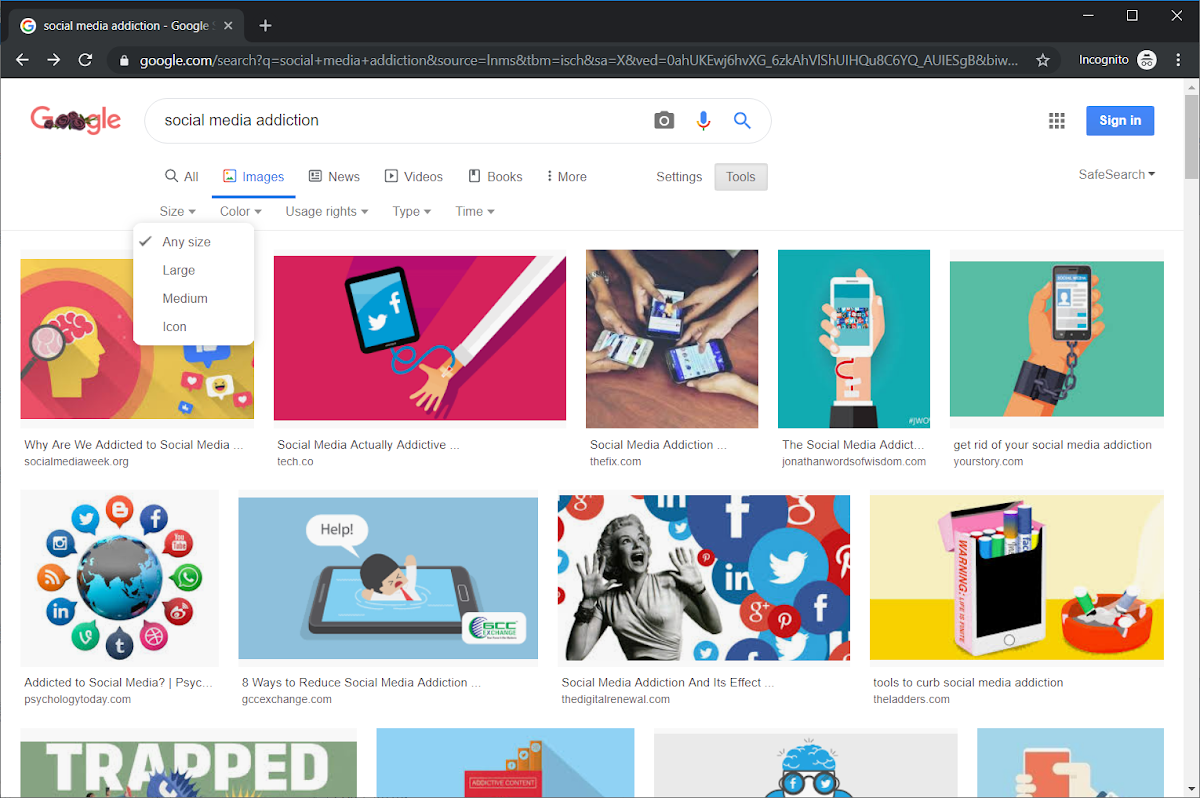The height and width of the screenshot is (798, 1200).
Task: Open the More search categories menu
Action: click(x=566, y=176)
